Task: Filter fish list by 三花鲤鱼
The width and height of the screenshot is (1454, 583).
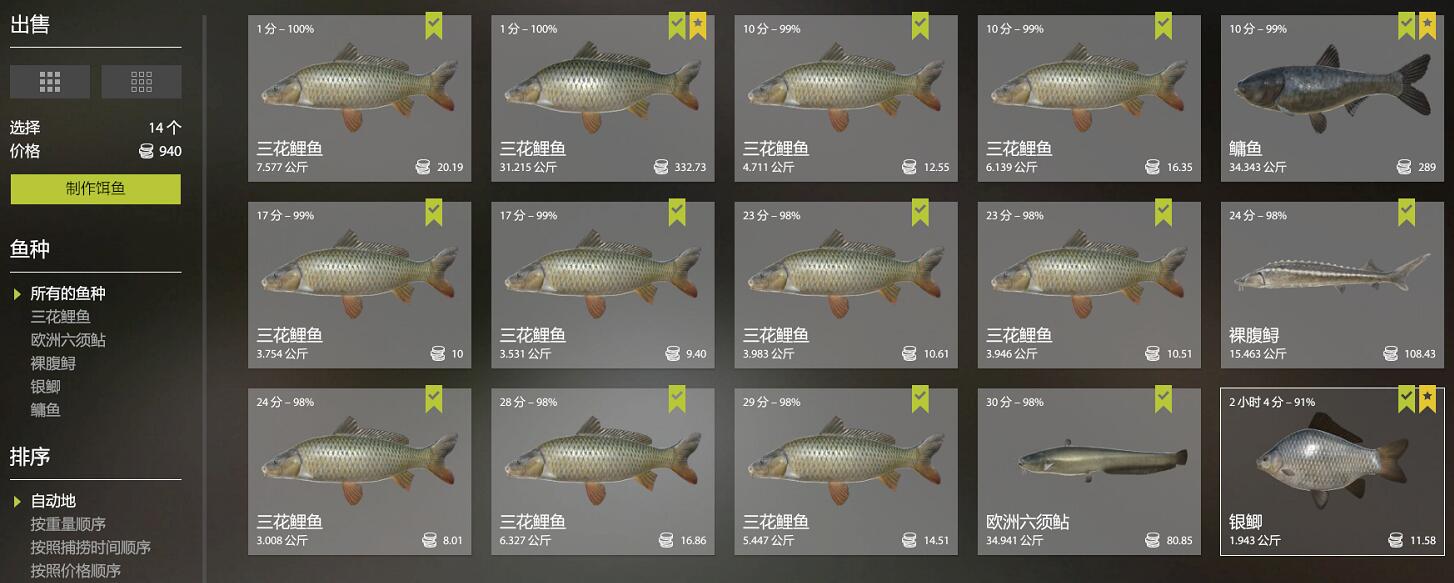Action: (61, 316)
